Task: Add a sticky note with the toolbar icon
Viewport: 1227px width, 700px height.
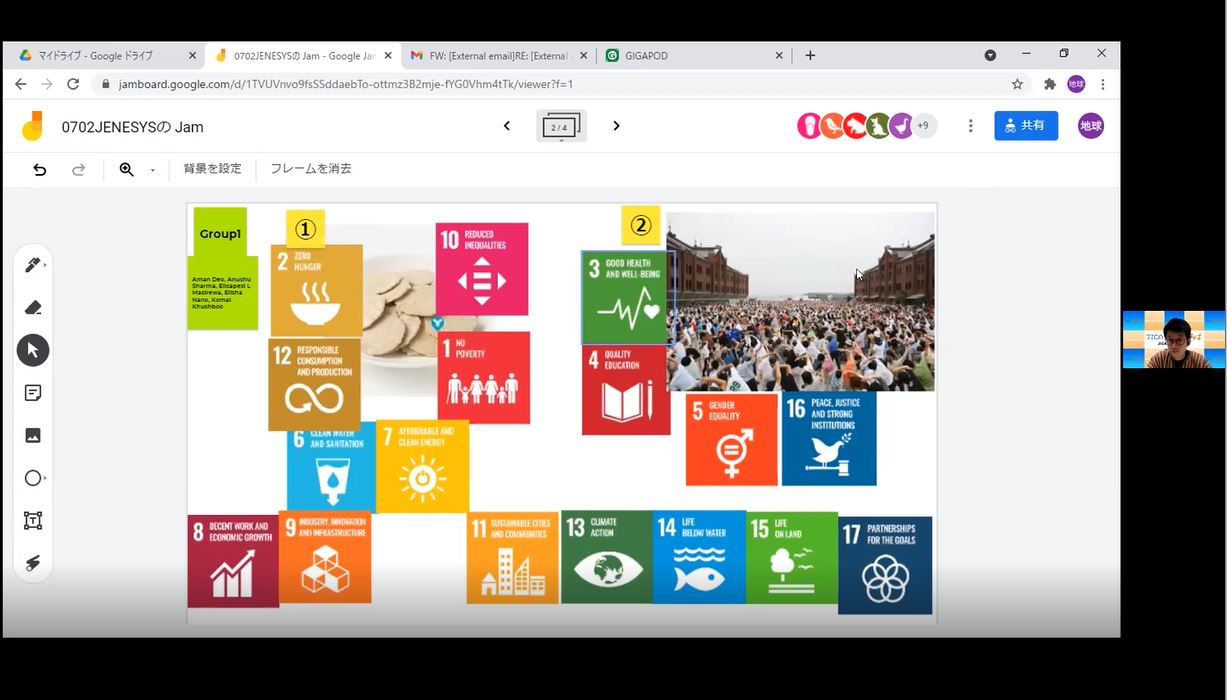Action: tap(32, 393)
